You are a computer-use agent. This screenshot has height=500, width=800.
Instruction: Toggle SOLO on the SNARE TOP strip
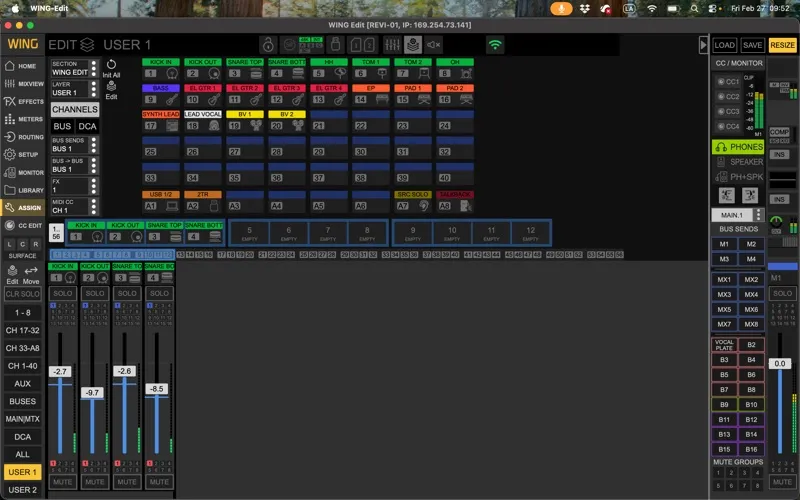[x=127, y=293]
